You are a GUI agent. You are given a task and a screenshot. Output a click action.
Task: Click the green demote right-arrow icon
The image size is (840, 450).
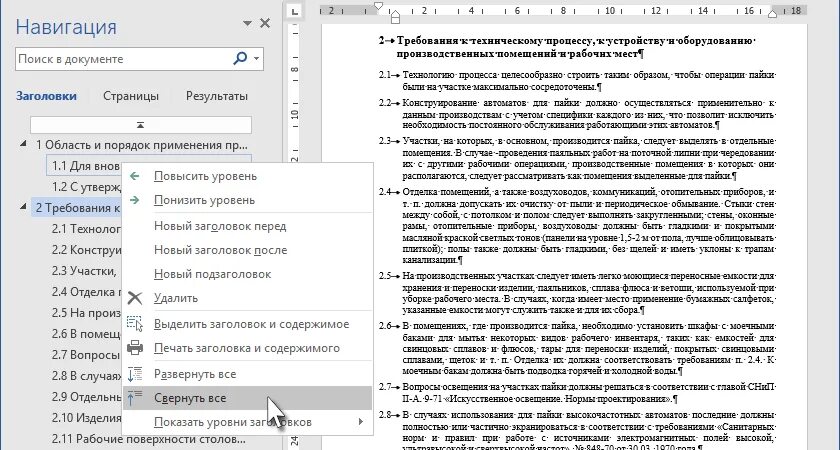134,200
